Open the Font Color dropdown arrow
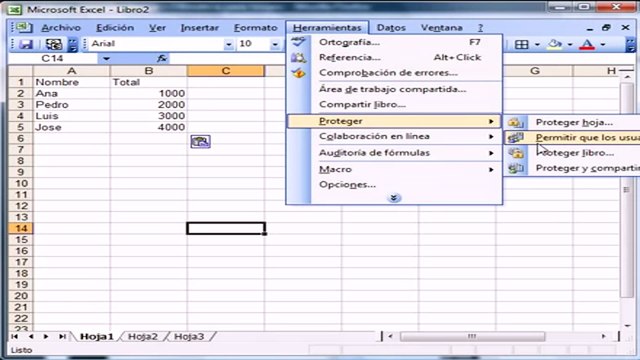This screenshot has height=360, width=640. pyautogui.click(x=603, y=44)
